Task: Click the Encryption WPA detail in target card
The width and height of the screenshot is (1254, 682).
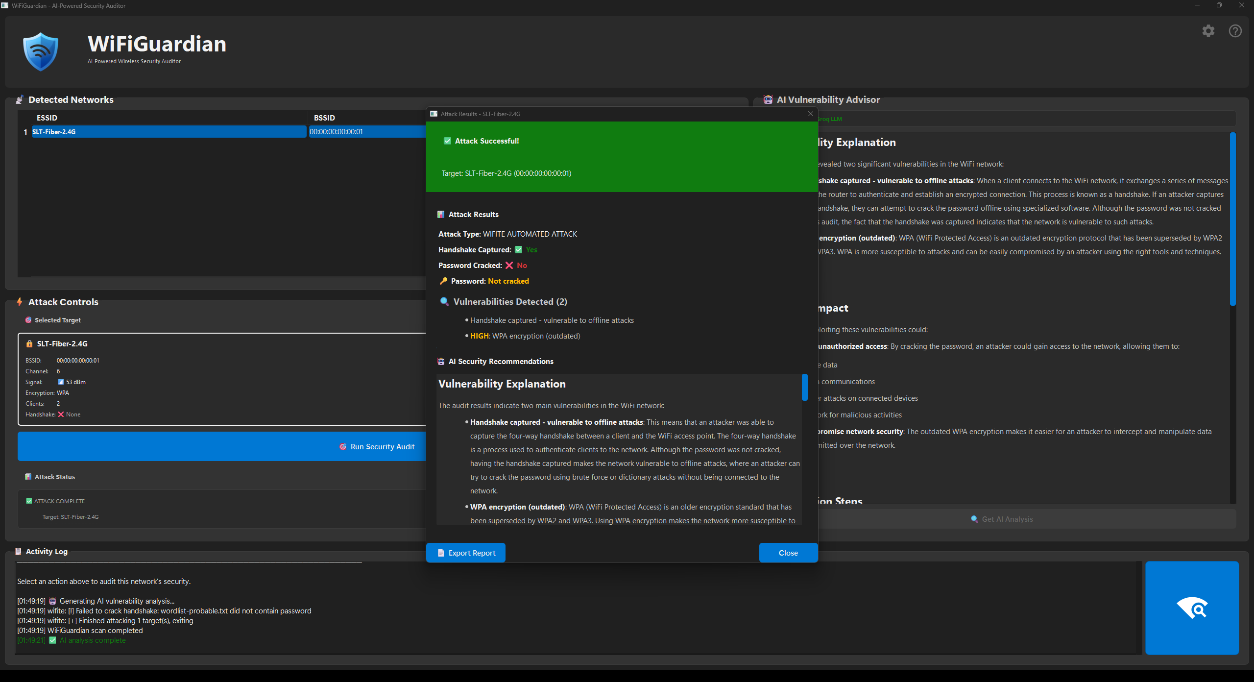Action: tap(47, 393)
